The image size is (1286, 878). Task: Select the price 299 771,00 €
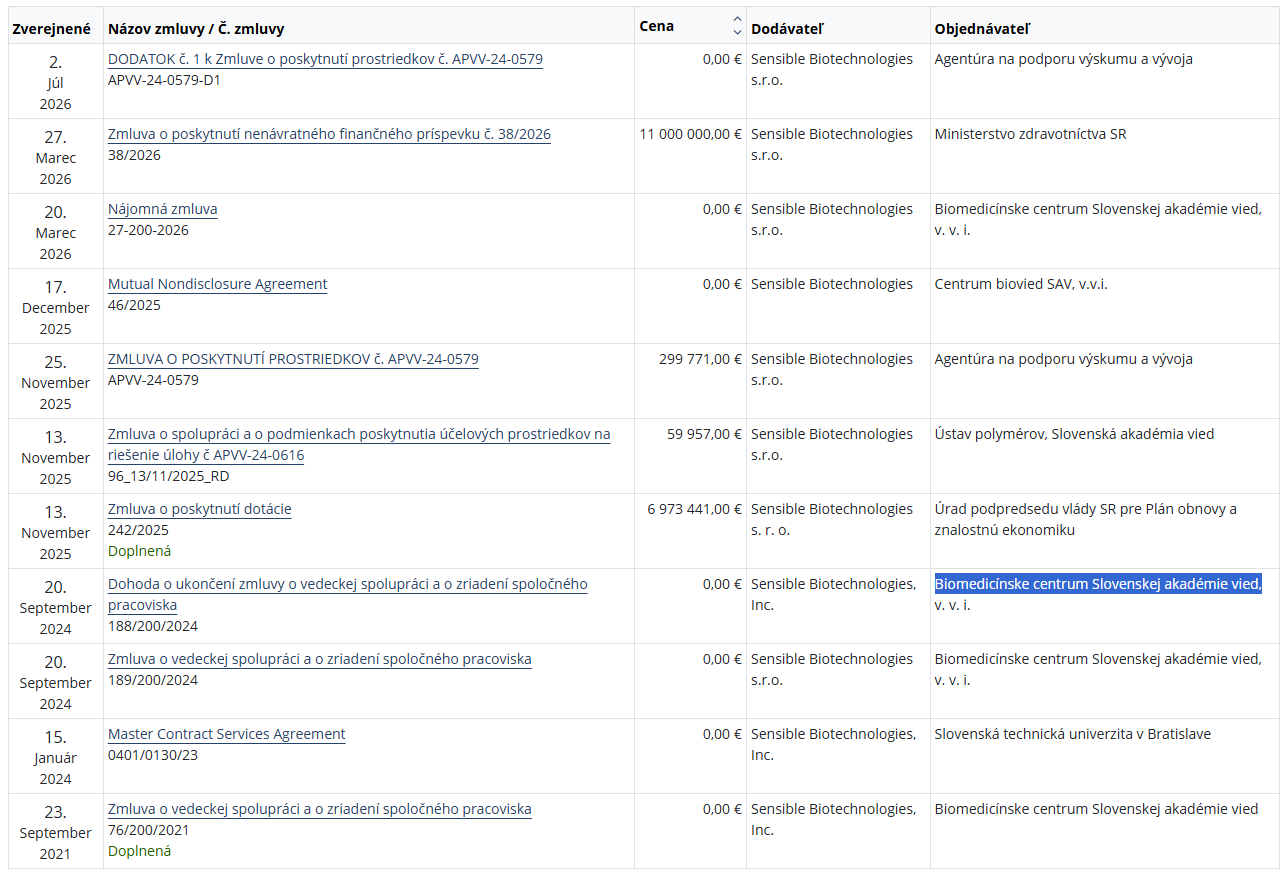point(700,359)
